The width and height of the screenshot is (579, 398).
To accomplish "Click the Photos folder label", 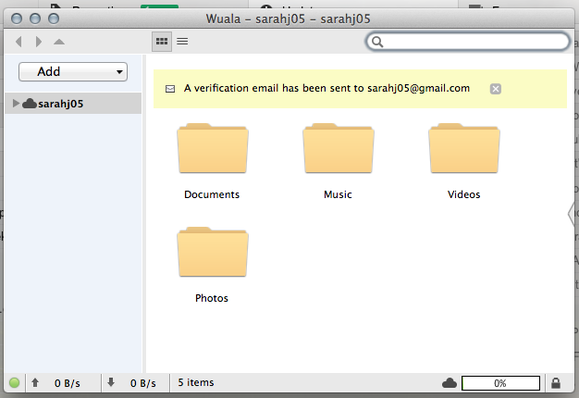I will click(x=212, y=298).
